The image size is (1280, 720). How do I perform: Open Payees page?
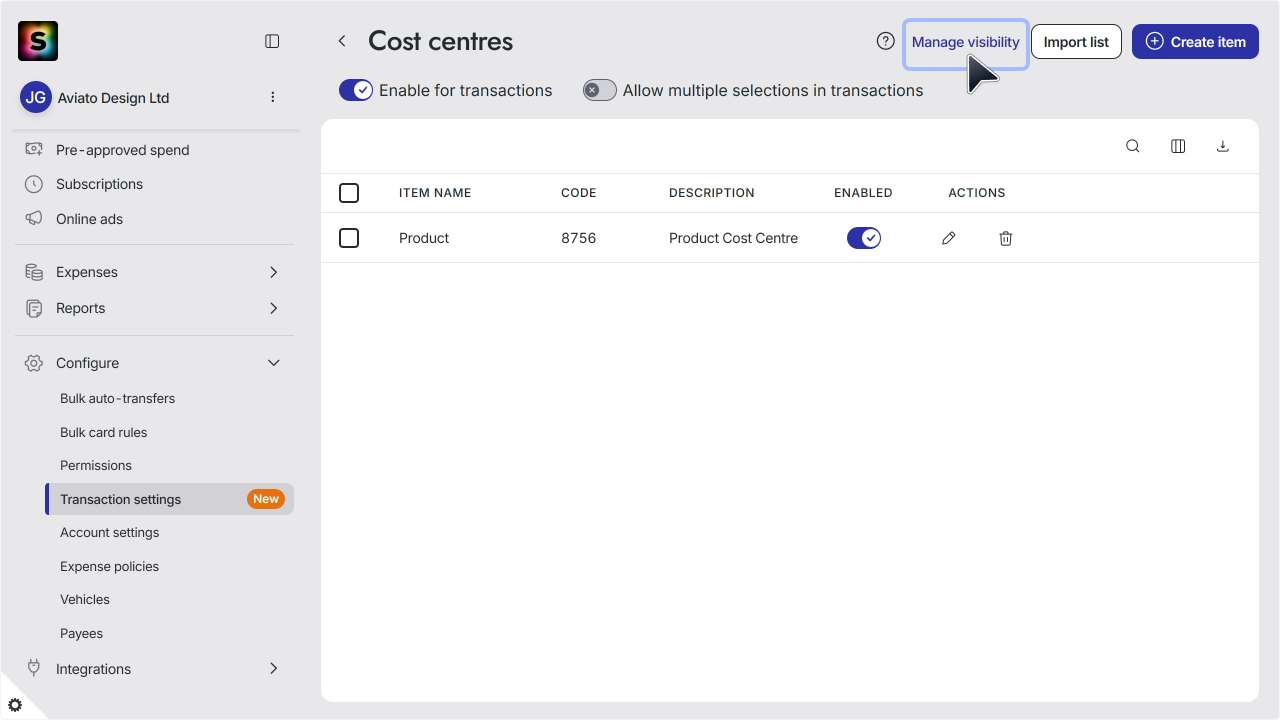(x=81, y=633)
